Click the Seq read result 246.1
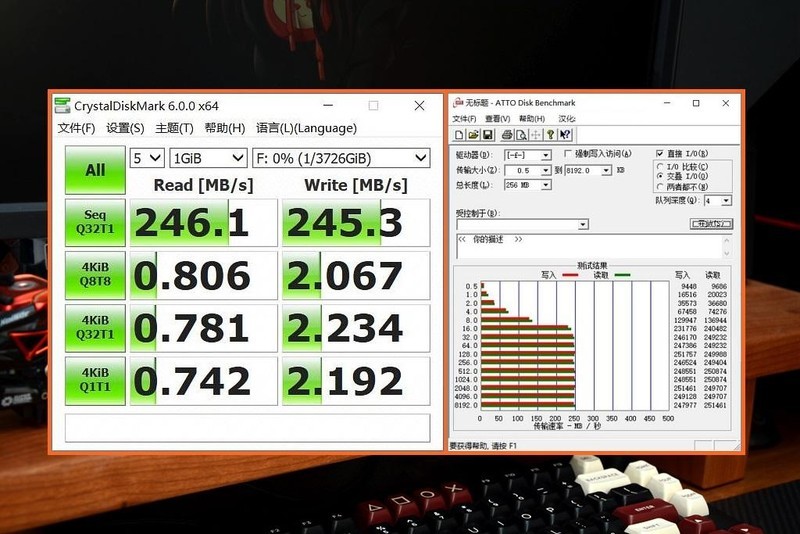The width and height of the screenshot is (800, 534). [x=204, y=223]
